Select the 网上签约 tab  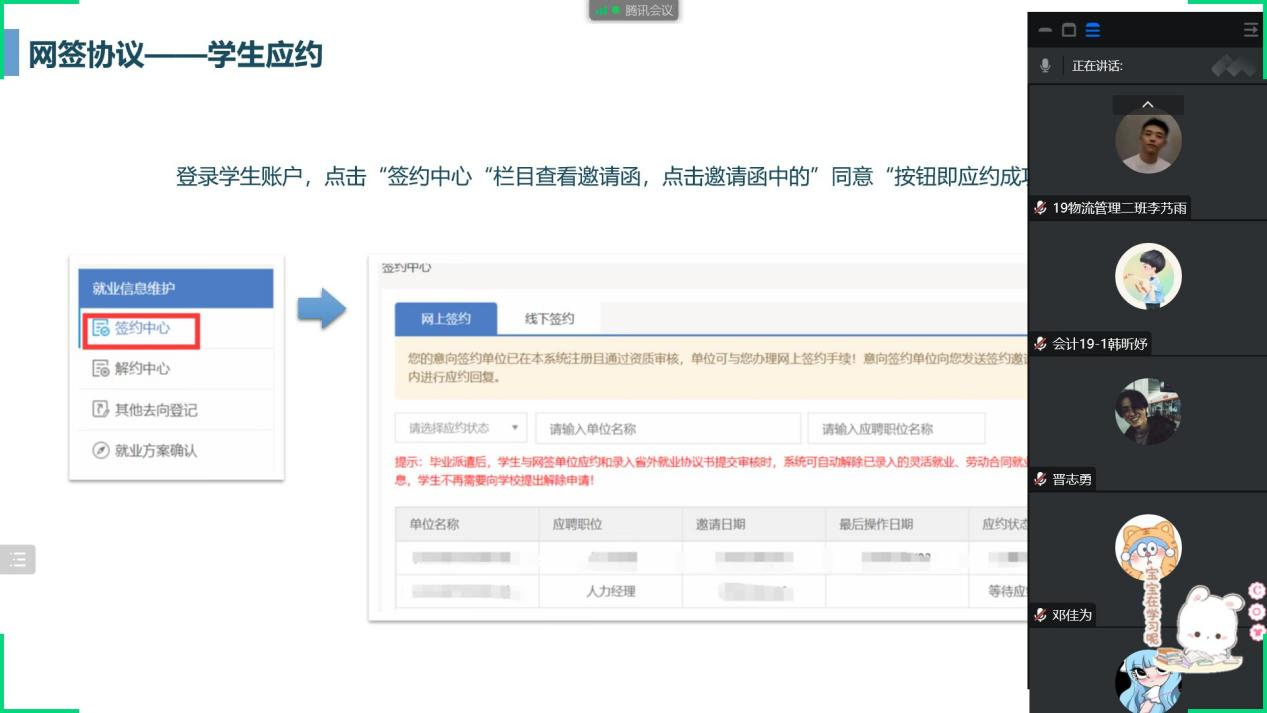coord(445,319)
